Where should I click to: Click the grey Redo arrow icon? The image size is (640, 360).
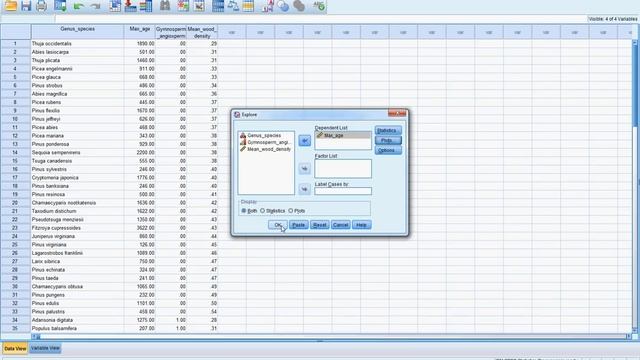point(95,6)
